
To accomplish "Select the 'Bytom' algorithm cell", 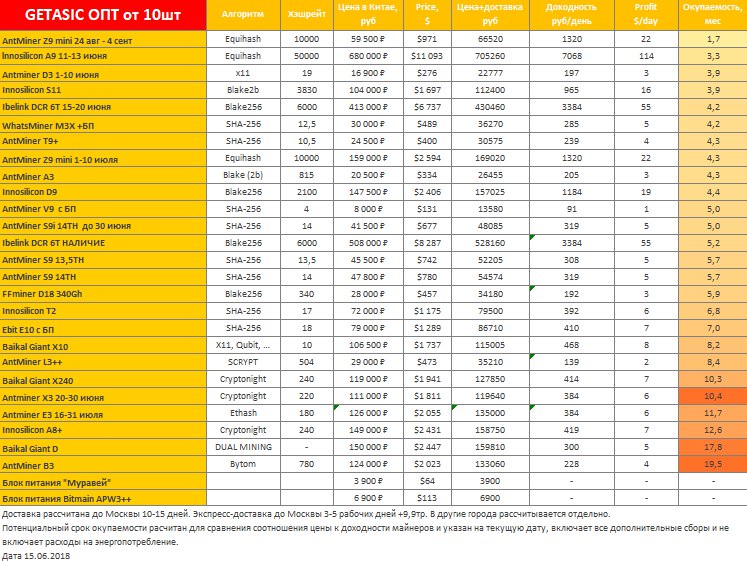I will 243,464.
